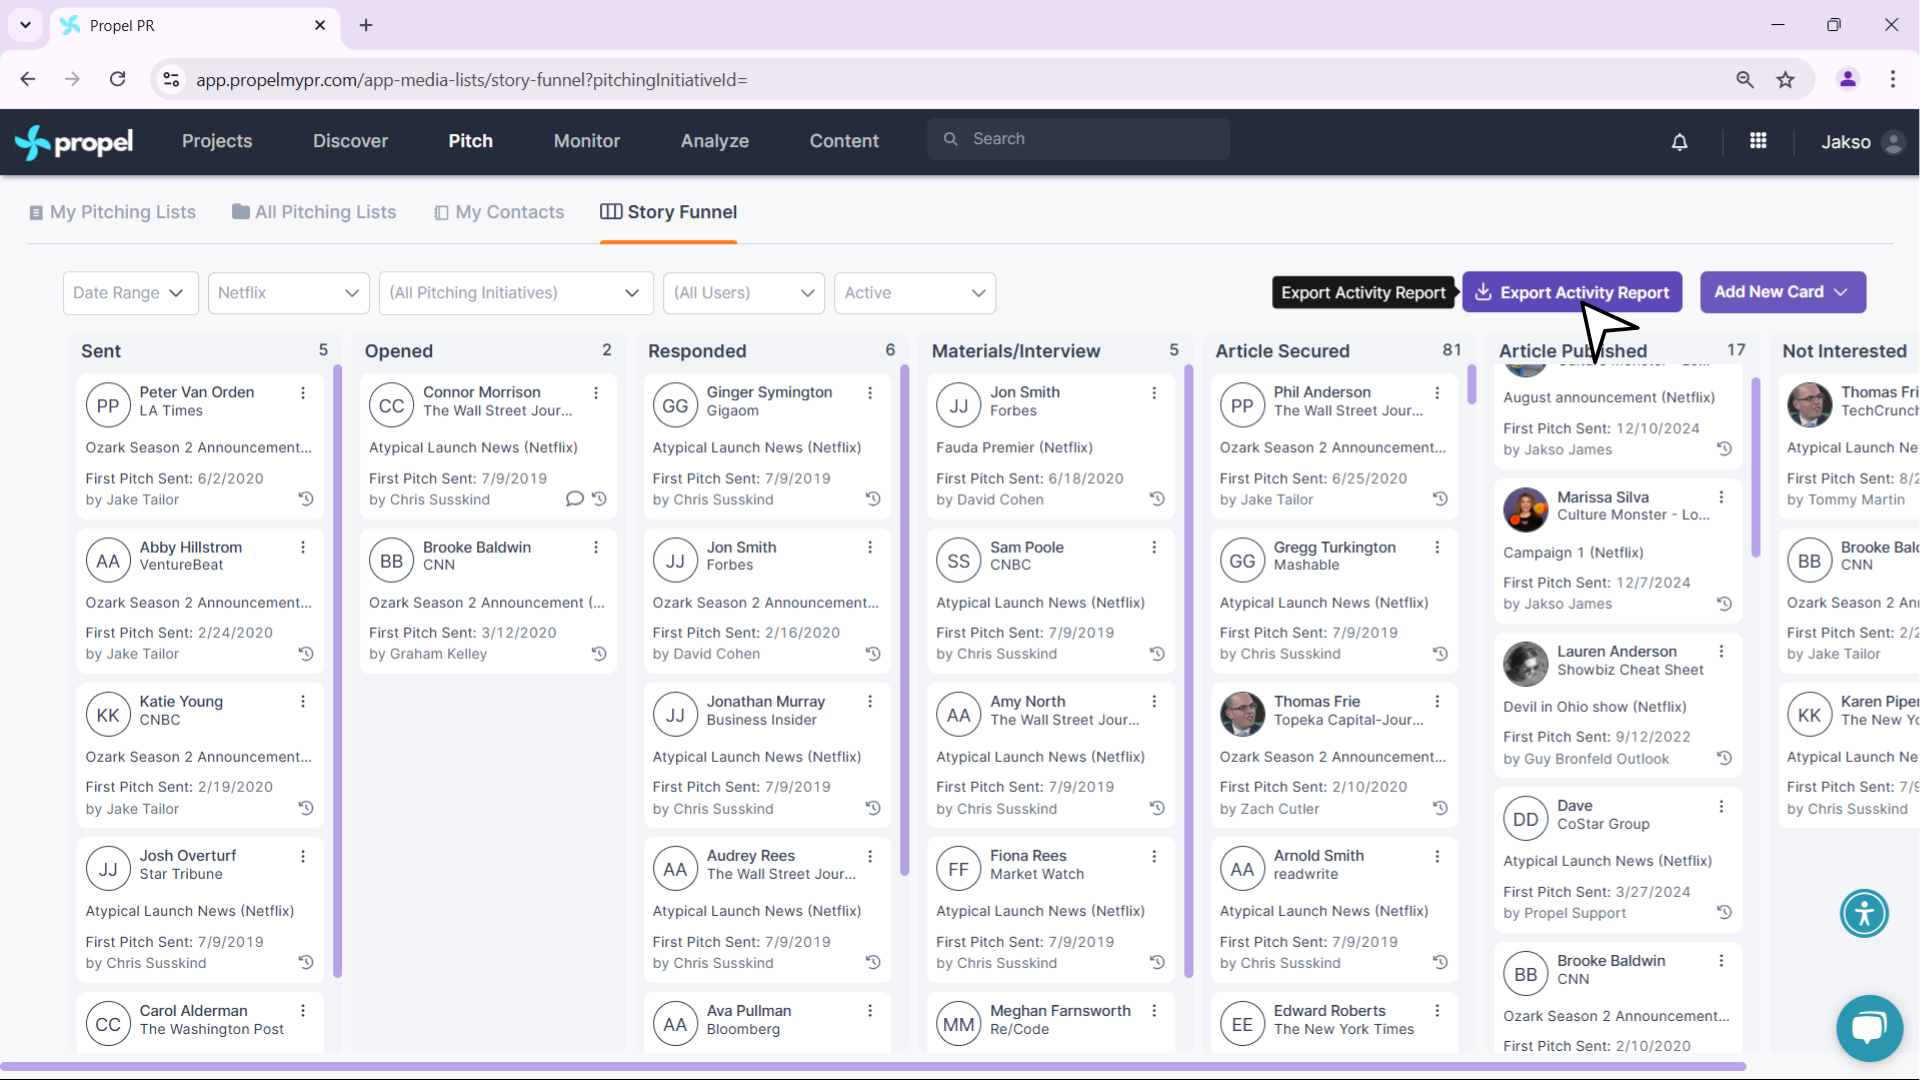Image resolution: width=1920 pixels, height=1080 pixels.
Task: Open the Content section
Action: click(844, 142)
